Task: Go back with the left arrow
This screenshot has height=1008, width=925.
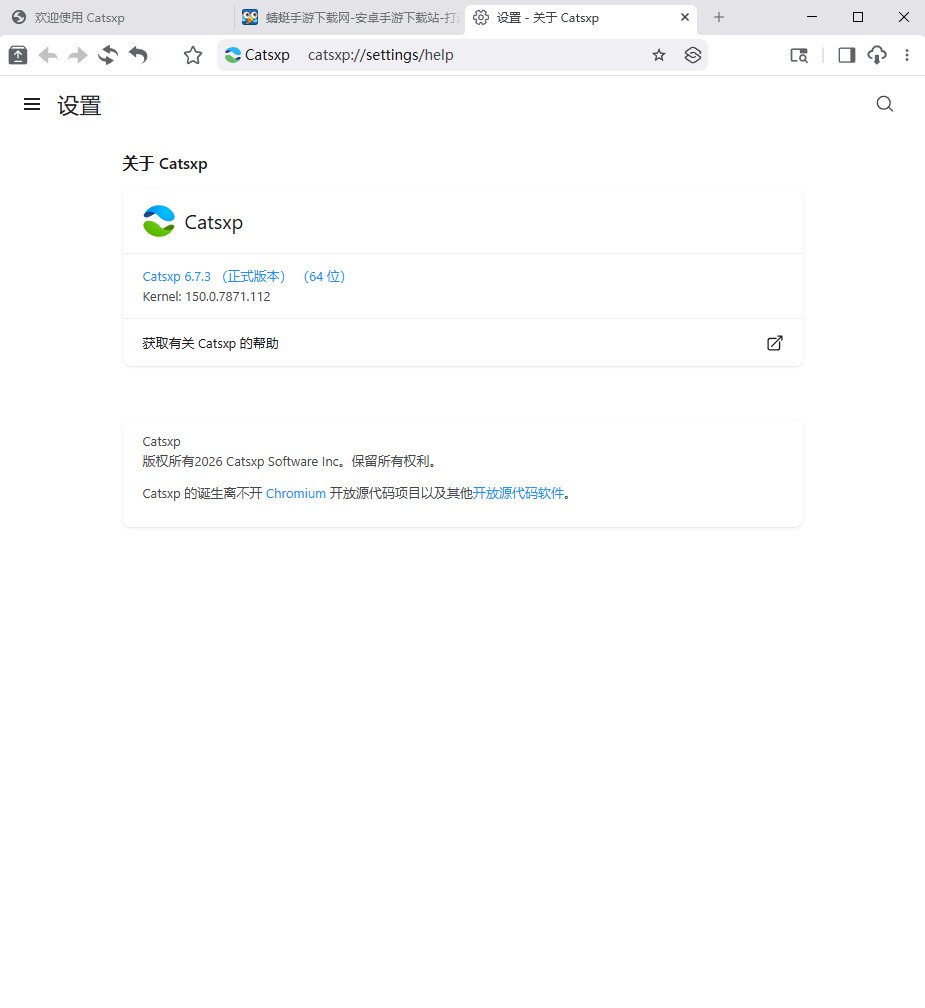Action: tap(48, 55)
